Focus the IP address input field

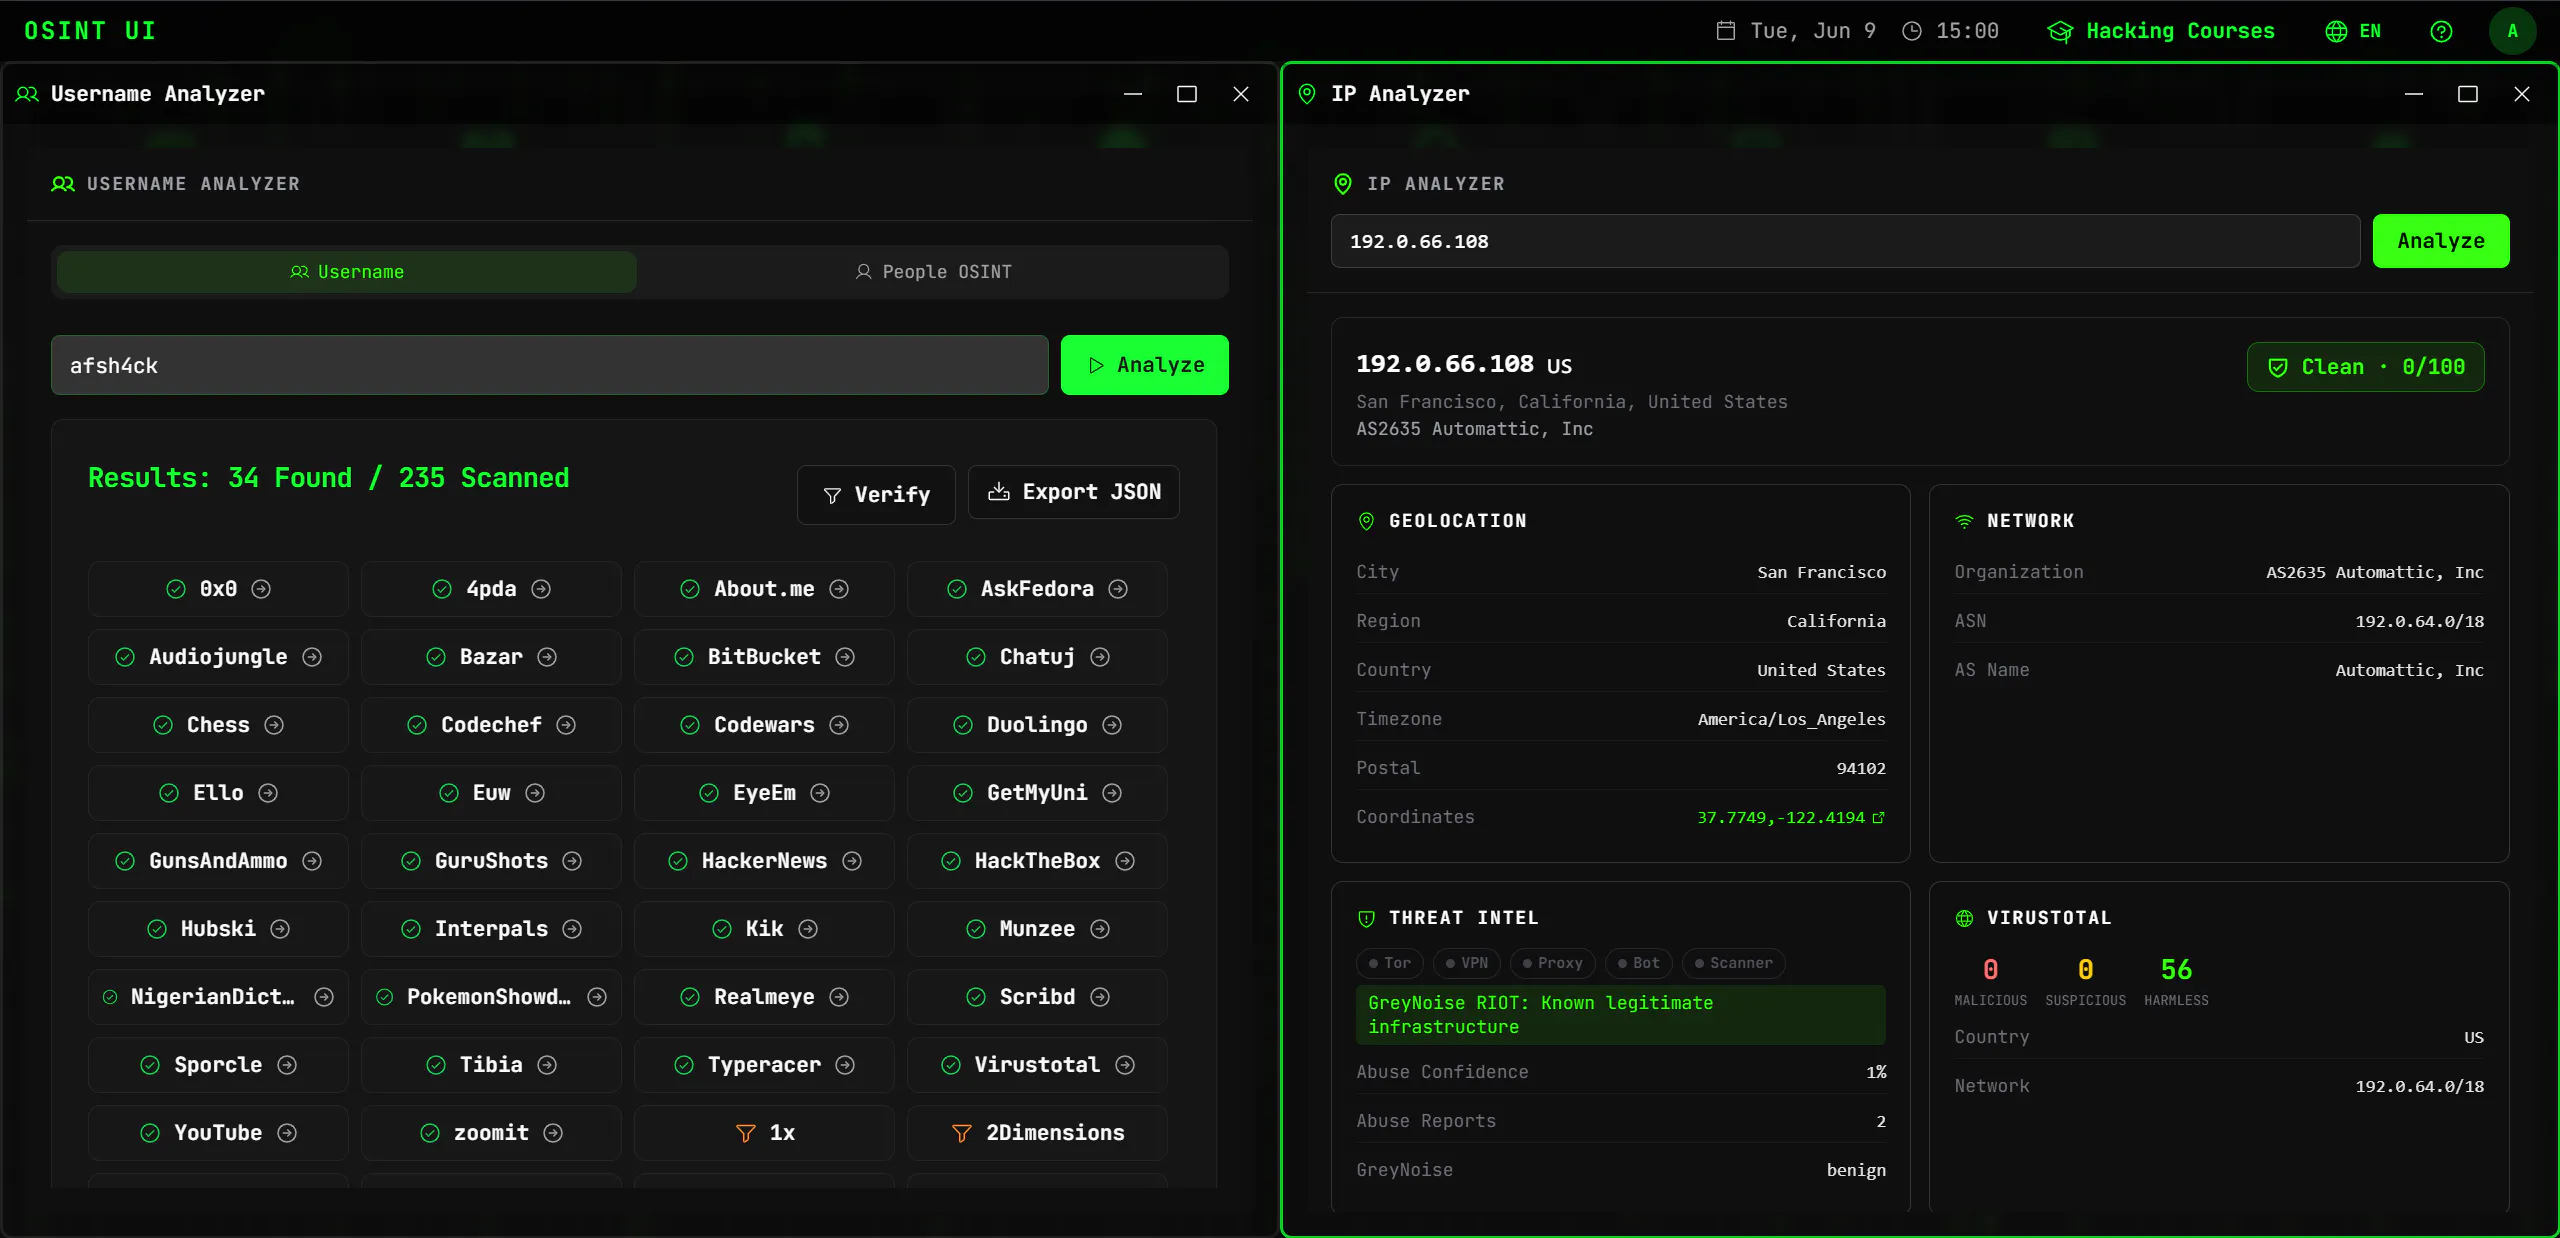pyautogui.click(x=1846, y=241)
